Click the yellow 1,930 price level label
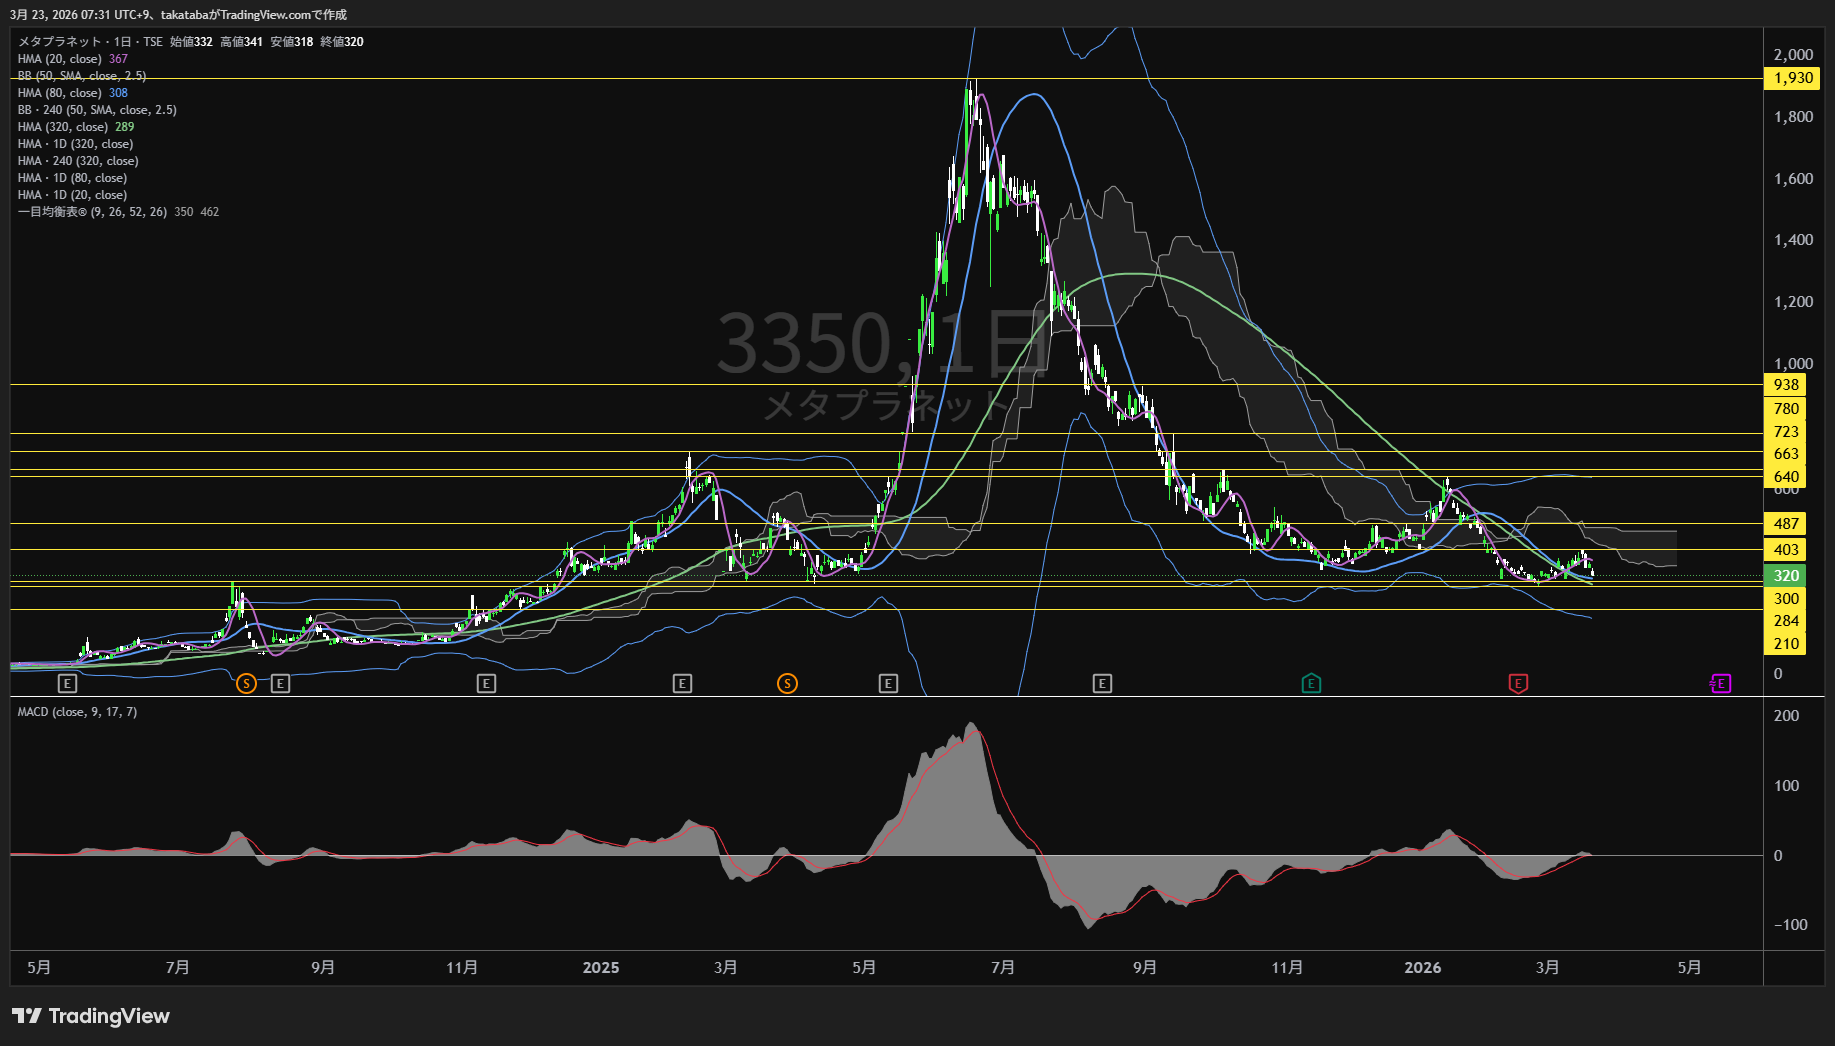The width and height of the screenshot is (1835, 1046). [x=1792, y=78]
